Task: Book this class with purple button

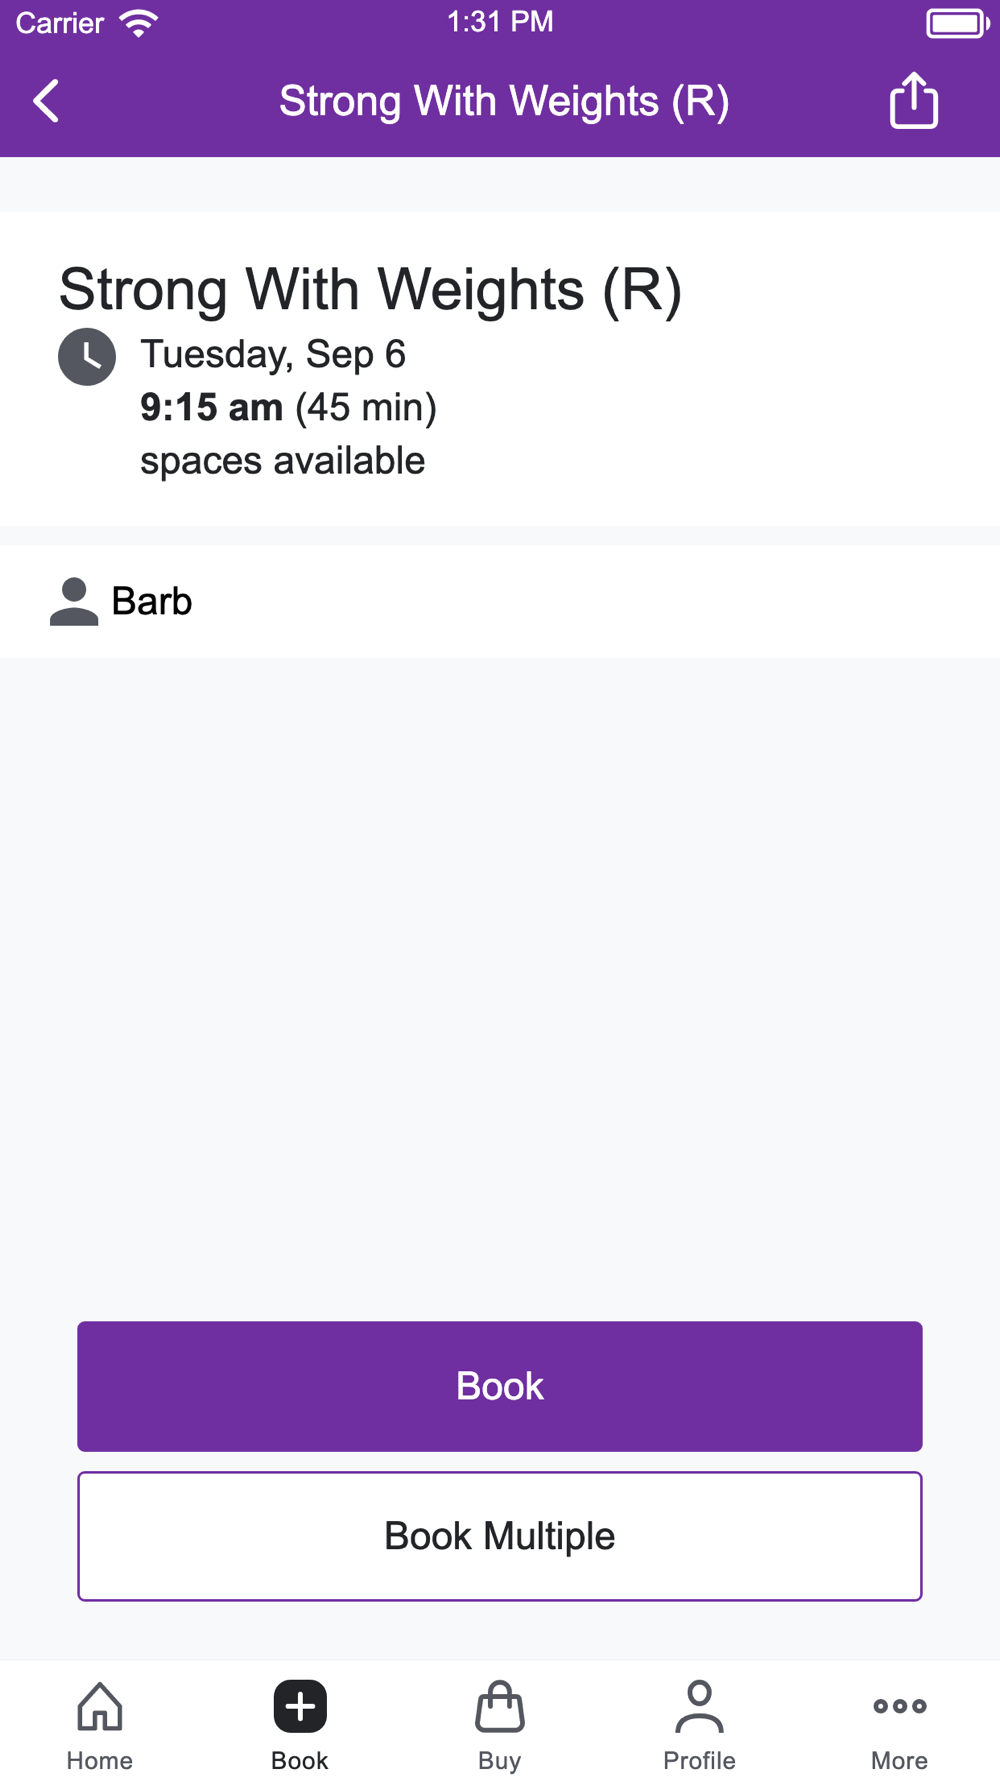Action: pos(500,1386)
